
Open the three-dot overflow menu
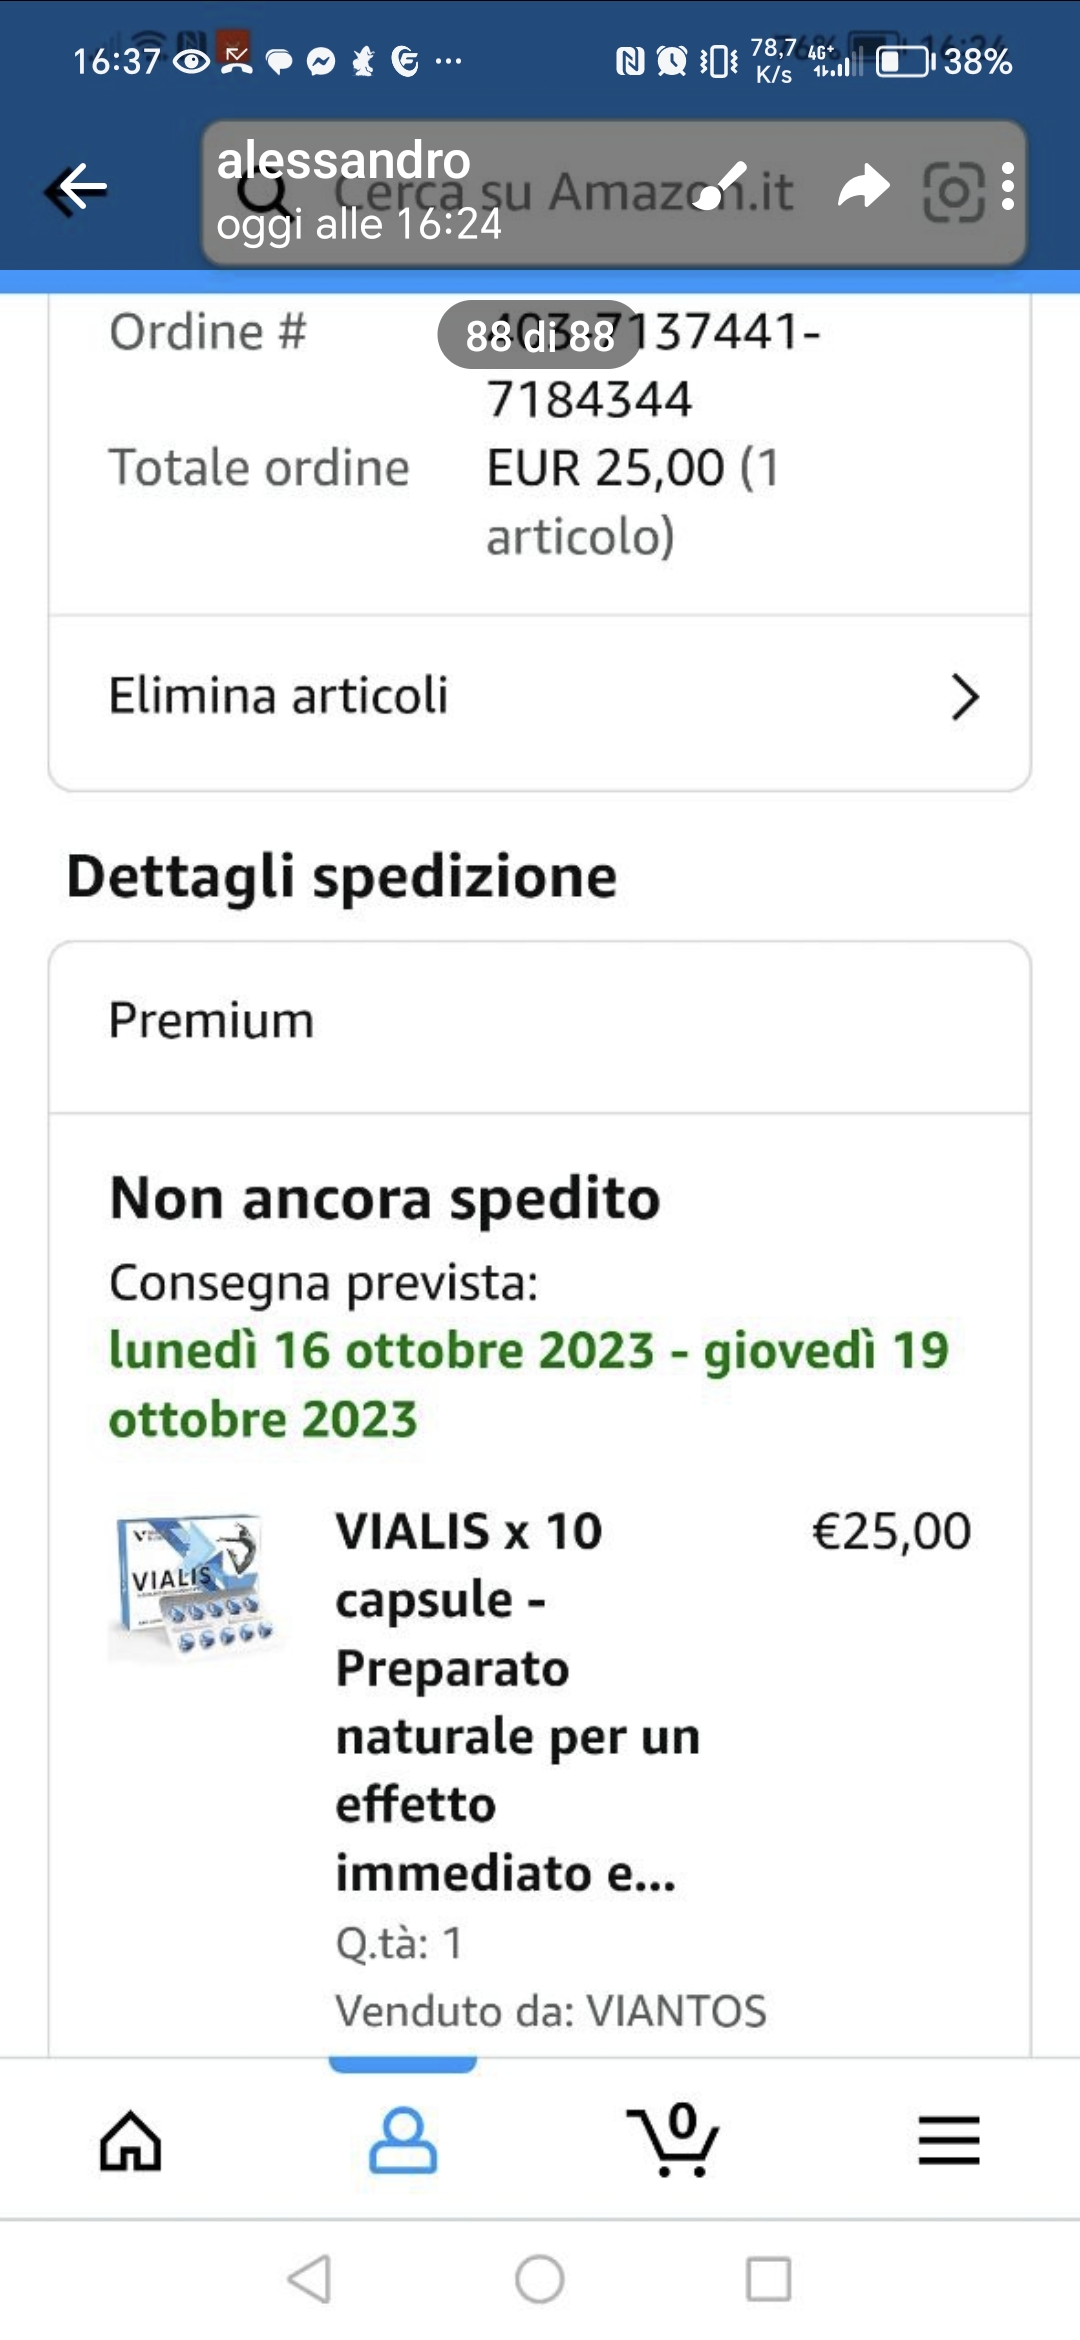(1007, 187)
